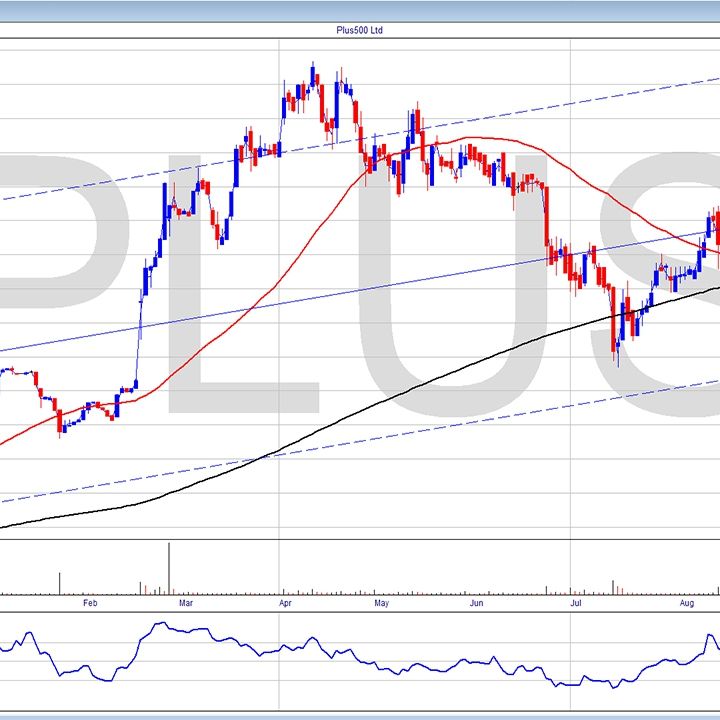
Task: Select the Jul month axis label
Action: (x=576, y=604)
